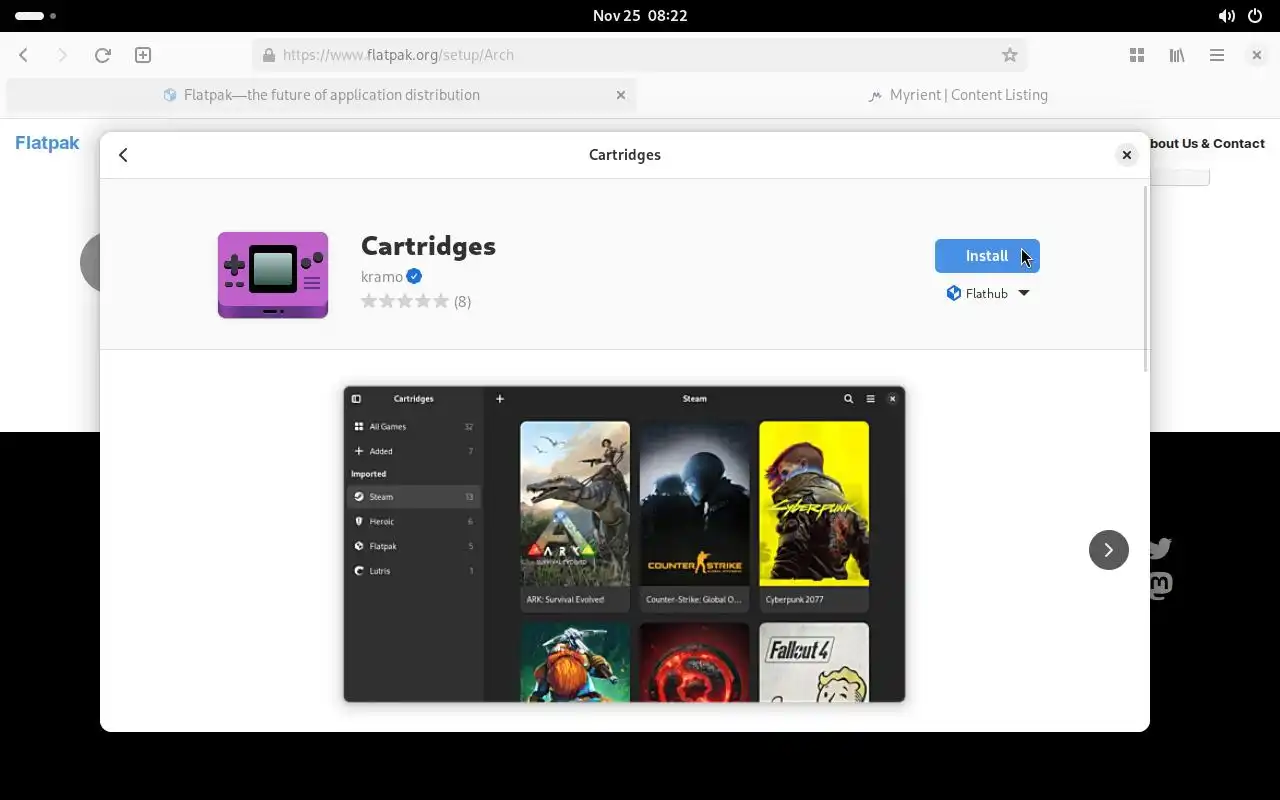Open the clock showing Nov 25 08:22

(640, 15)
